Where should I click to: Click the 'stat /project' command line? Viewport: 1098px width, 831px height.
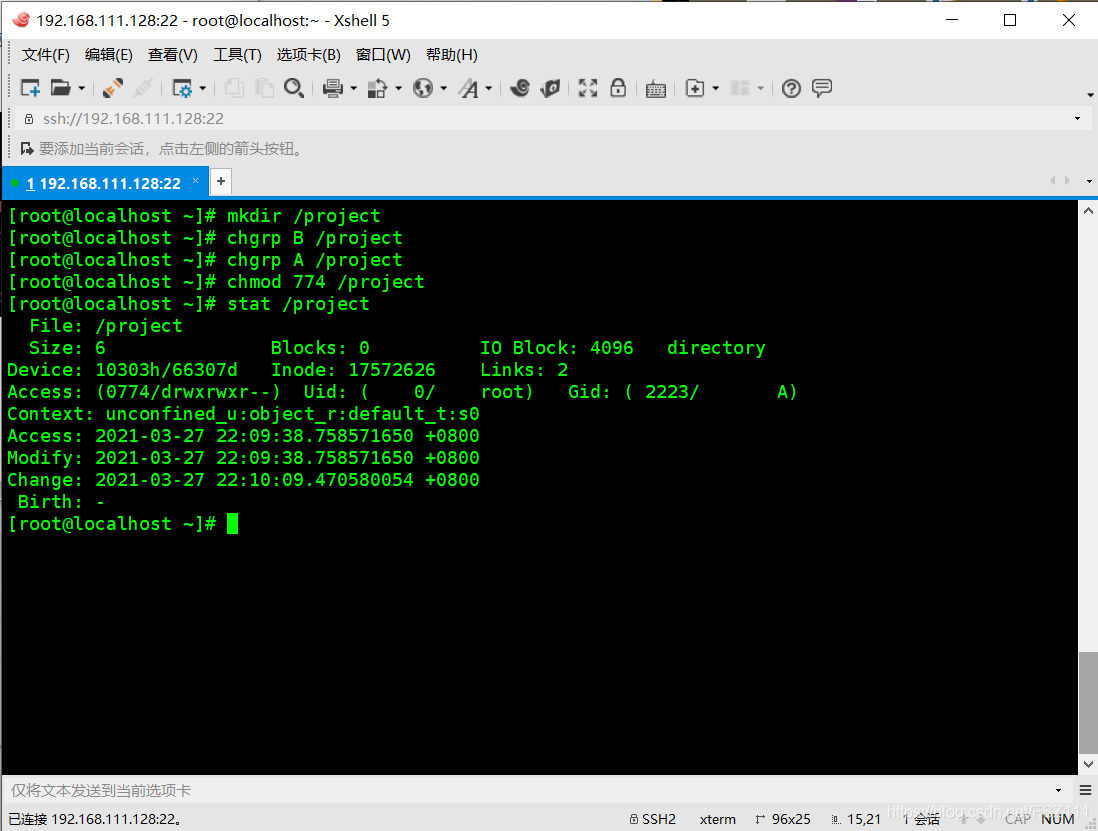coord(188,304)
